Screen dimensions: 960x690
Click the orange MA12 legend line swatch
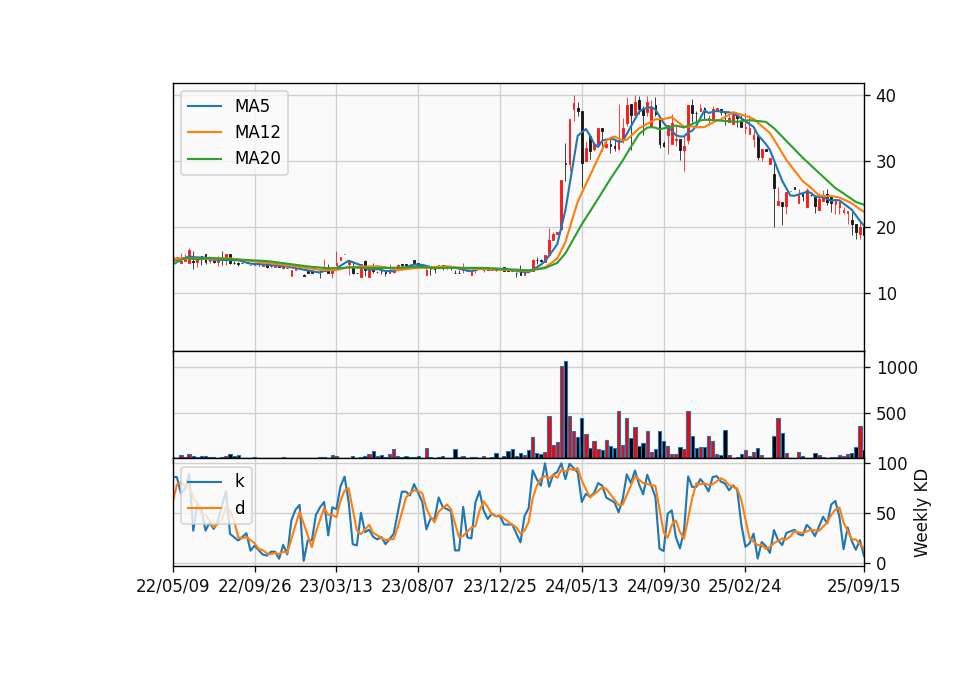[204, 132]
